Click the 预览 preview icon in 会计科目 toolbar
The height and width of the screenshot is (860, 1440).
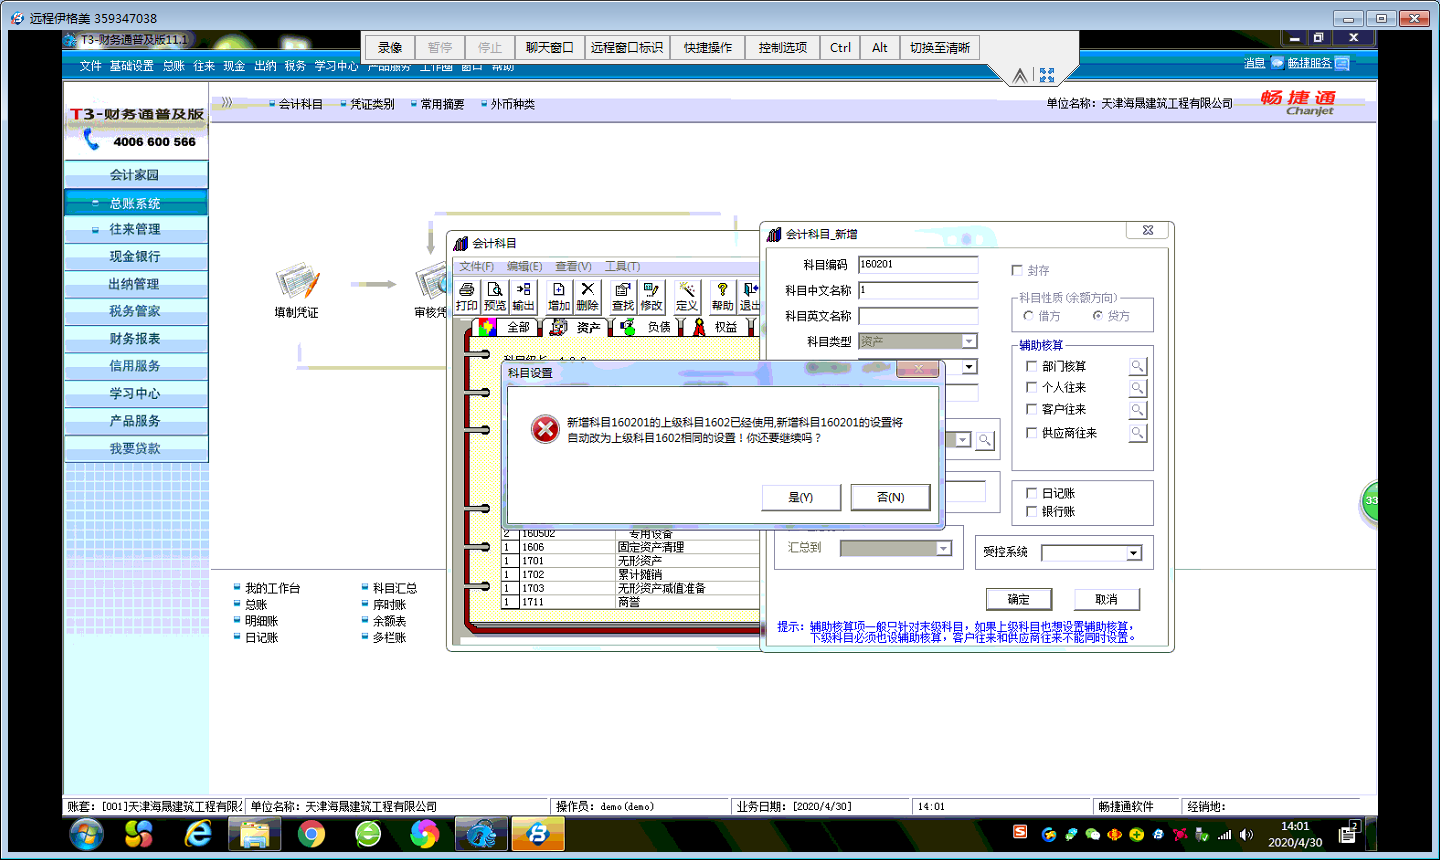[495, 296]
